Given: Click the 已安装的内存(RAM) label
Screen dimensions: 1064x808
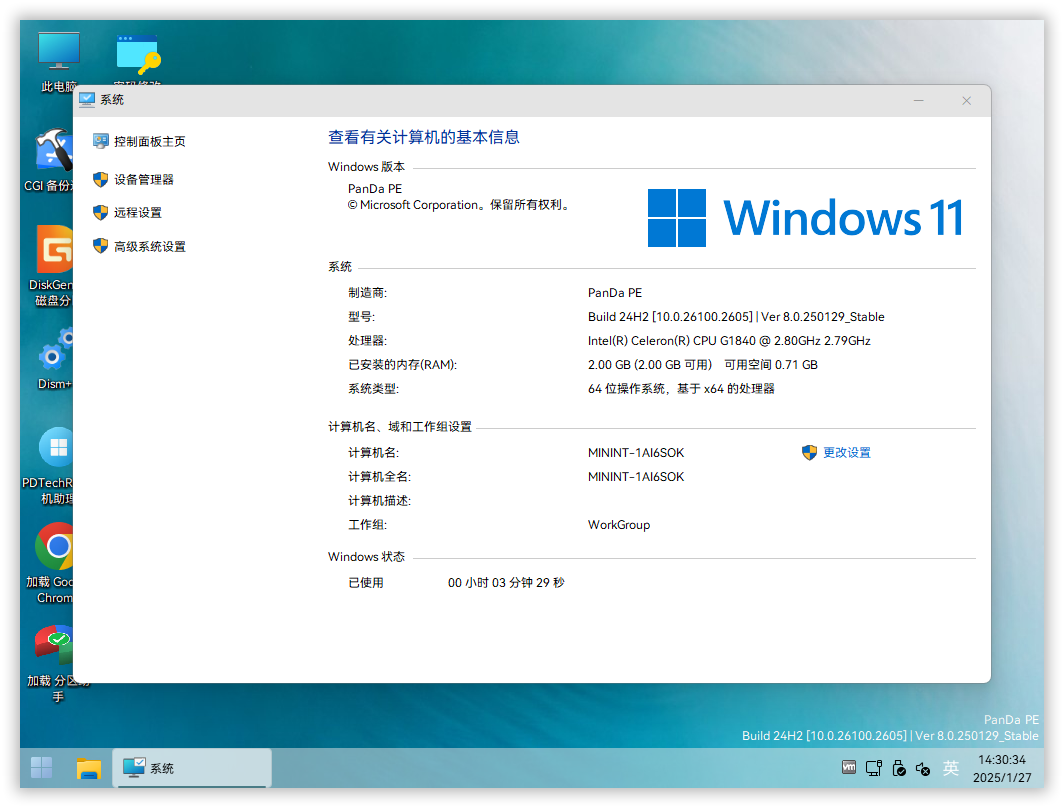Looking at the screenshot, I should click(402, 365).
